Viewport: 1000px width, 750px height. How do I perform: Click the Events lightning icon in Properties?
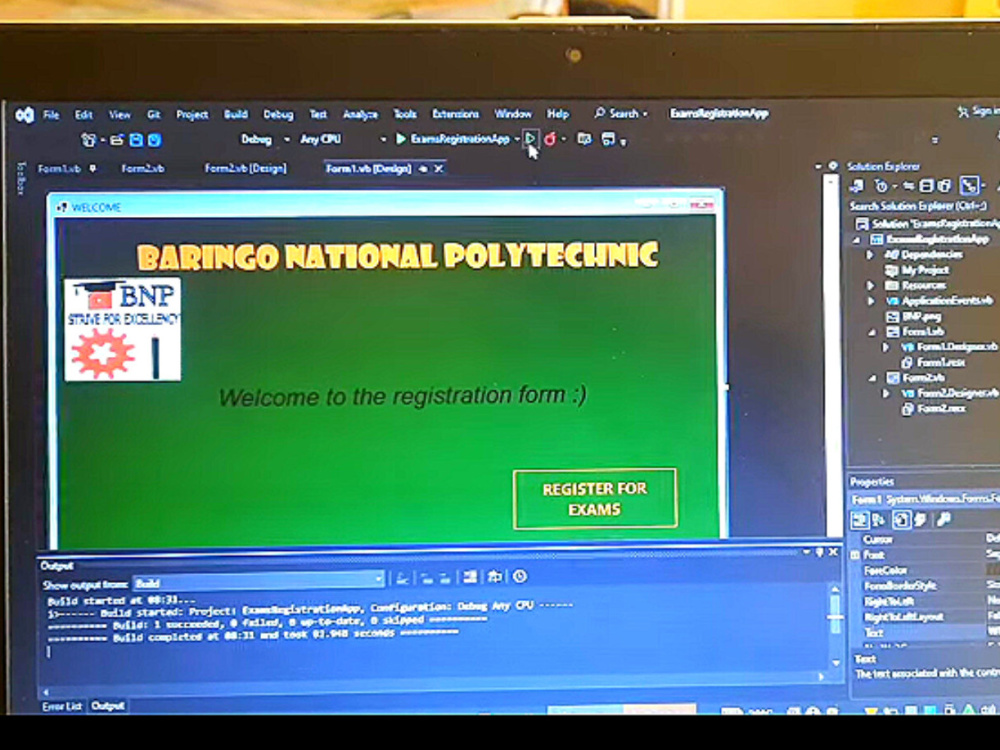(x=920, y=520)
